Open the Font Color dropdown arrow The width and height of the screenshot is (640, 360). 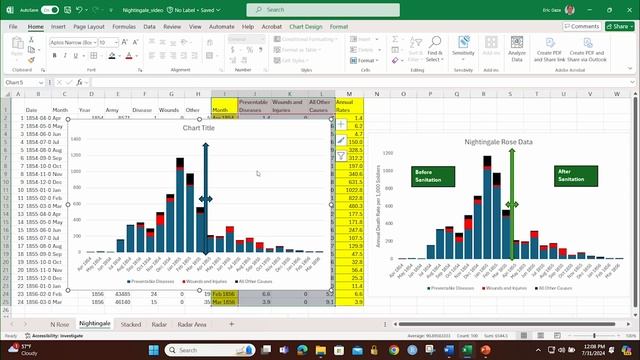point(137,56)
